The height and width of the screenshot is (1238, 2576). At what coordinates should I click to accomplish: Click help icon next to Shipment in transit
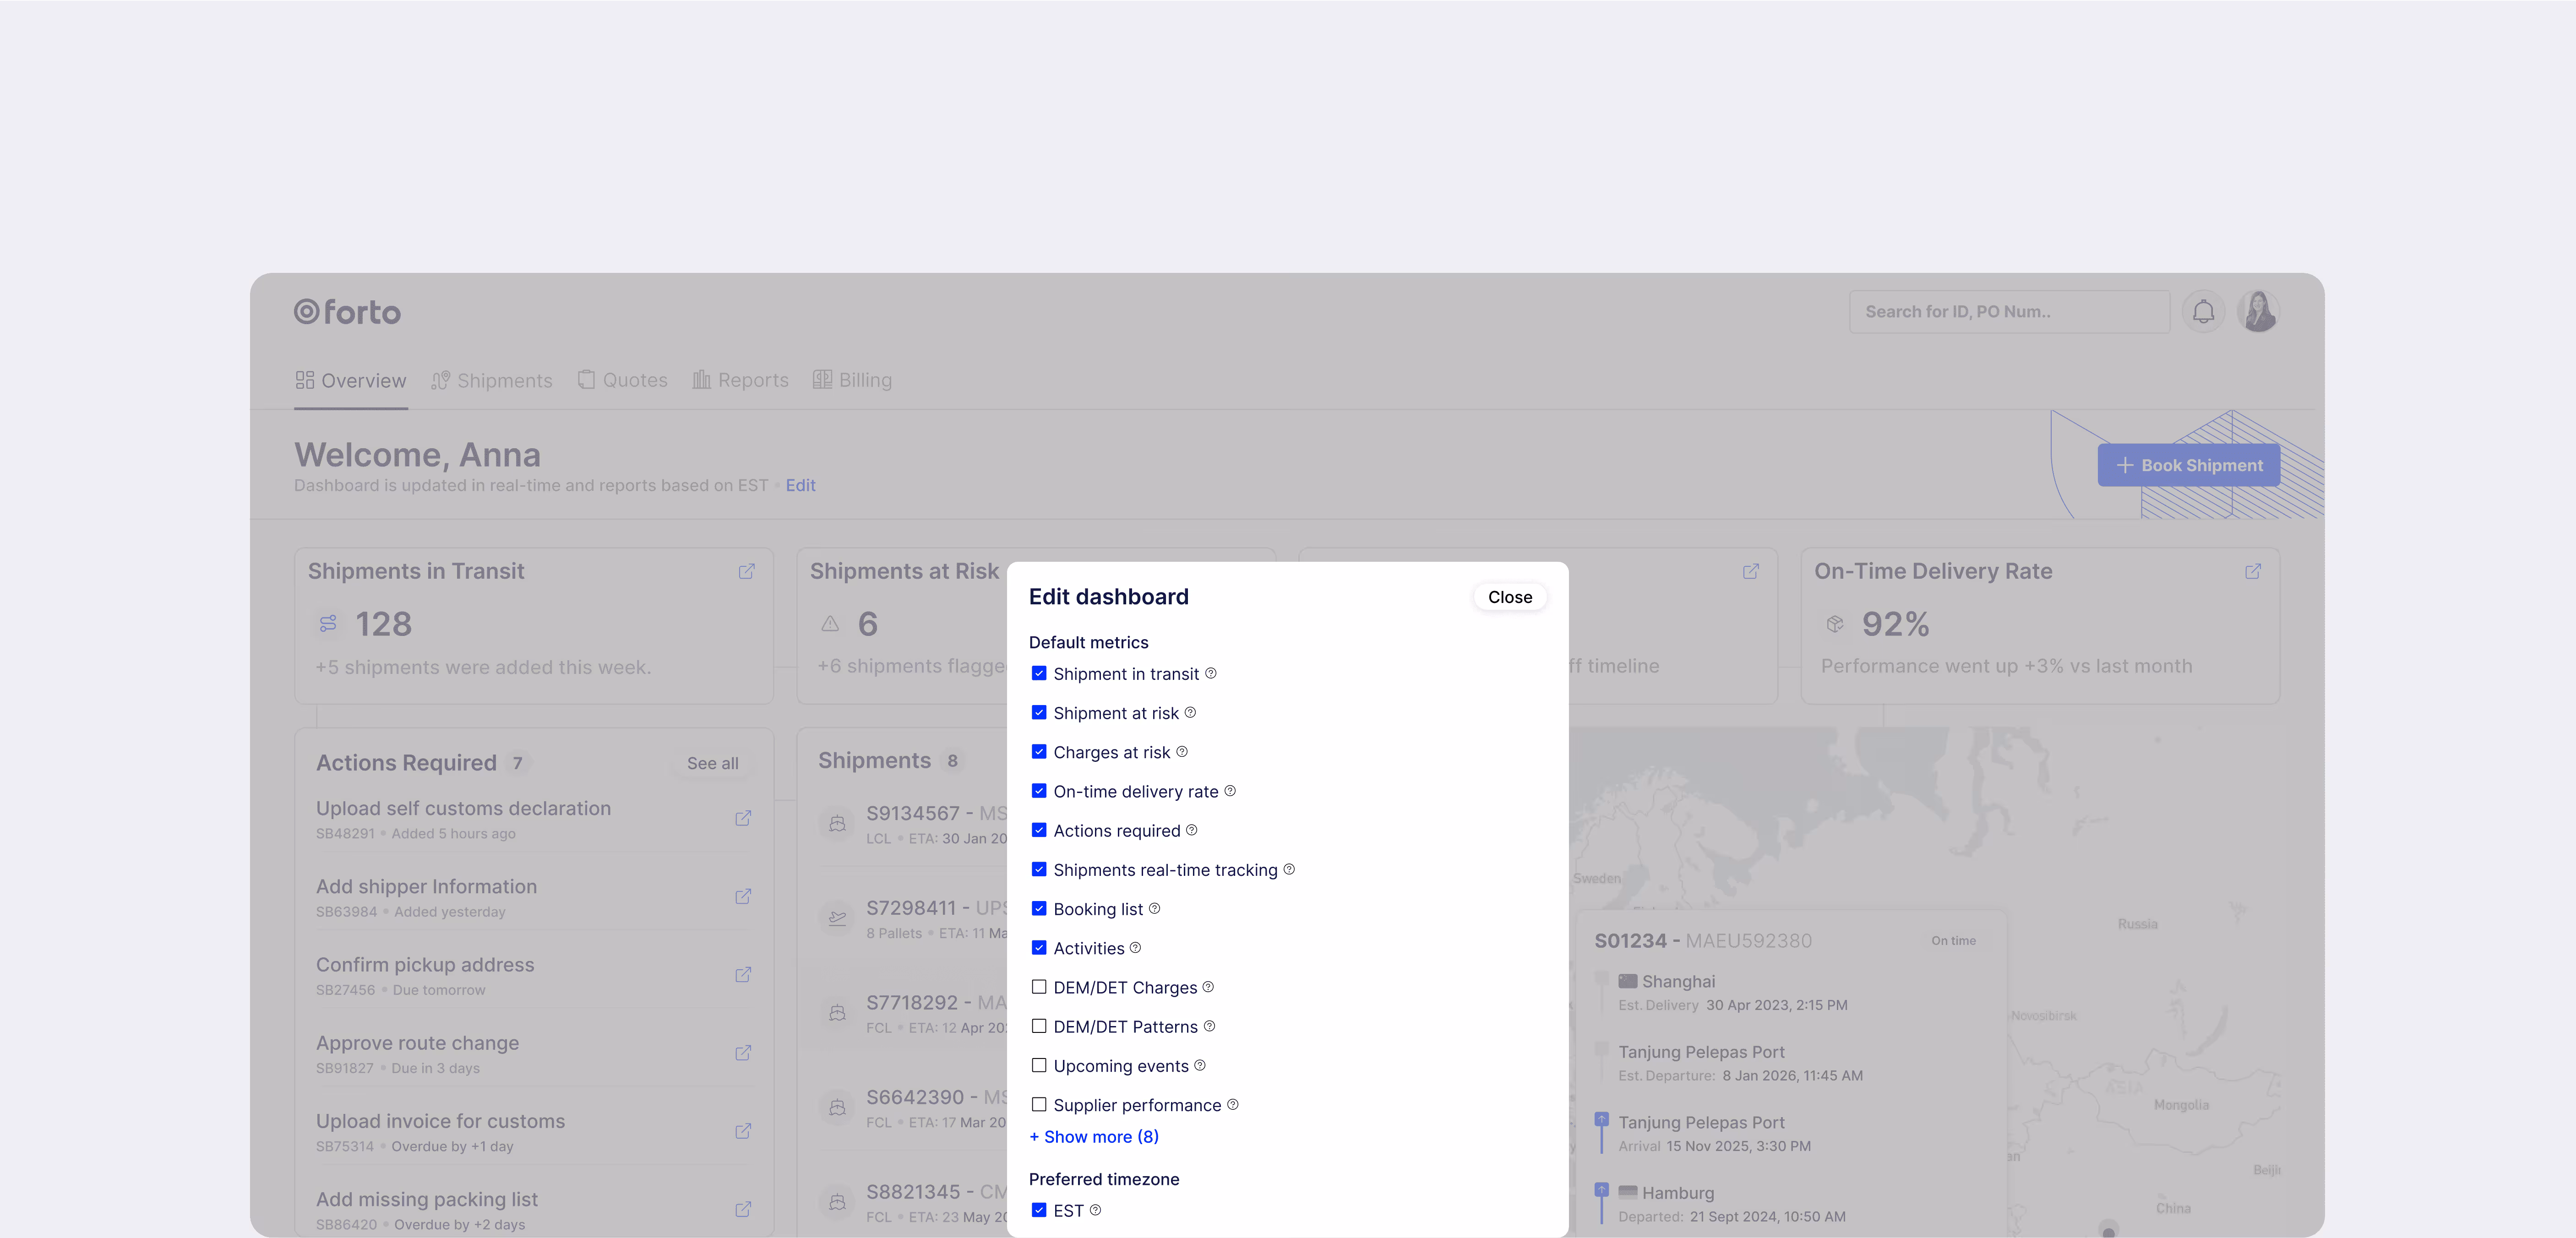pos(1211,673)
